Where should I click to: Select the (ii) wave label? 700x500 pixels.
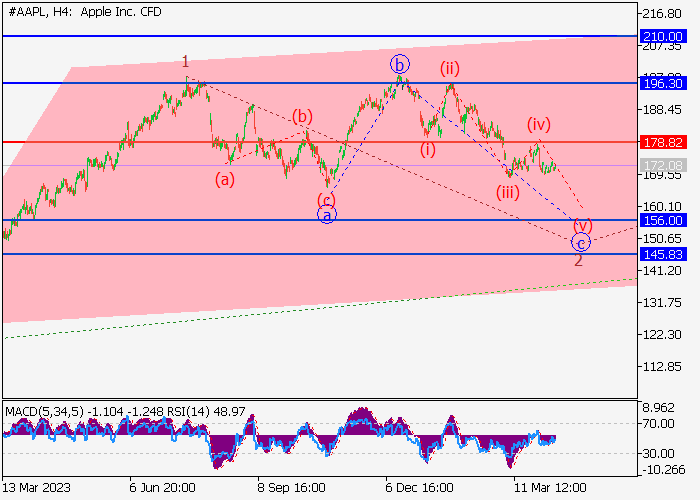click(x=450, y=69)
